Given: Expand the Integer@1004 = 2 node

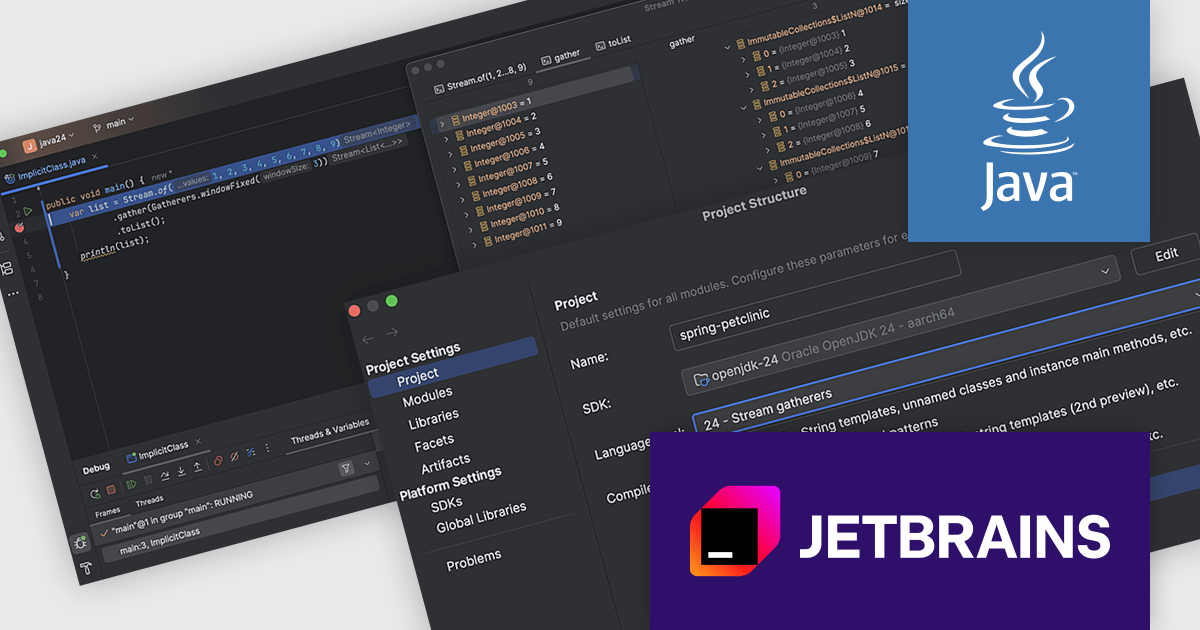Looking at the screenshot, I should [446, 139].
